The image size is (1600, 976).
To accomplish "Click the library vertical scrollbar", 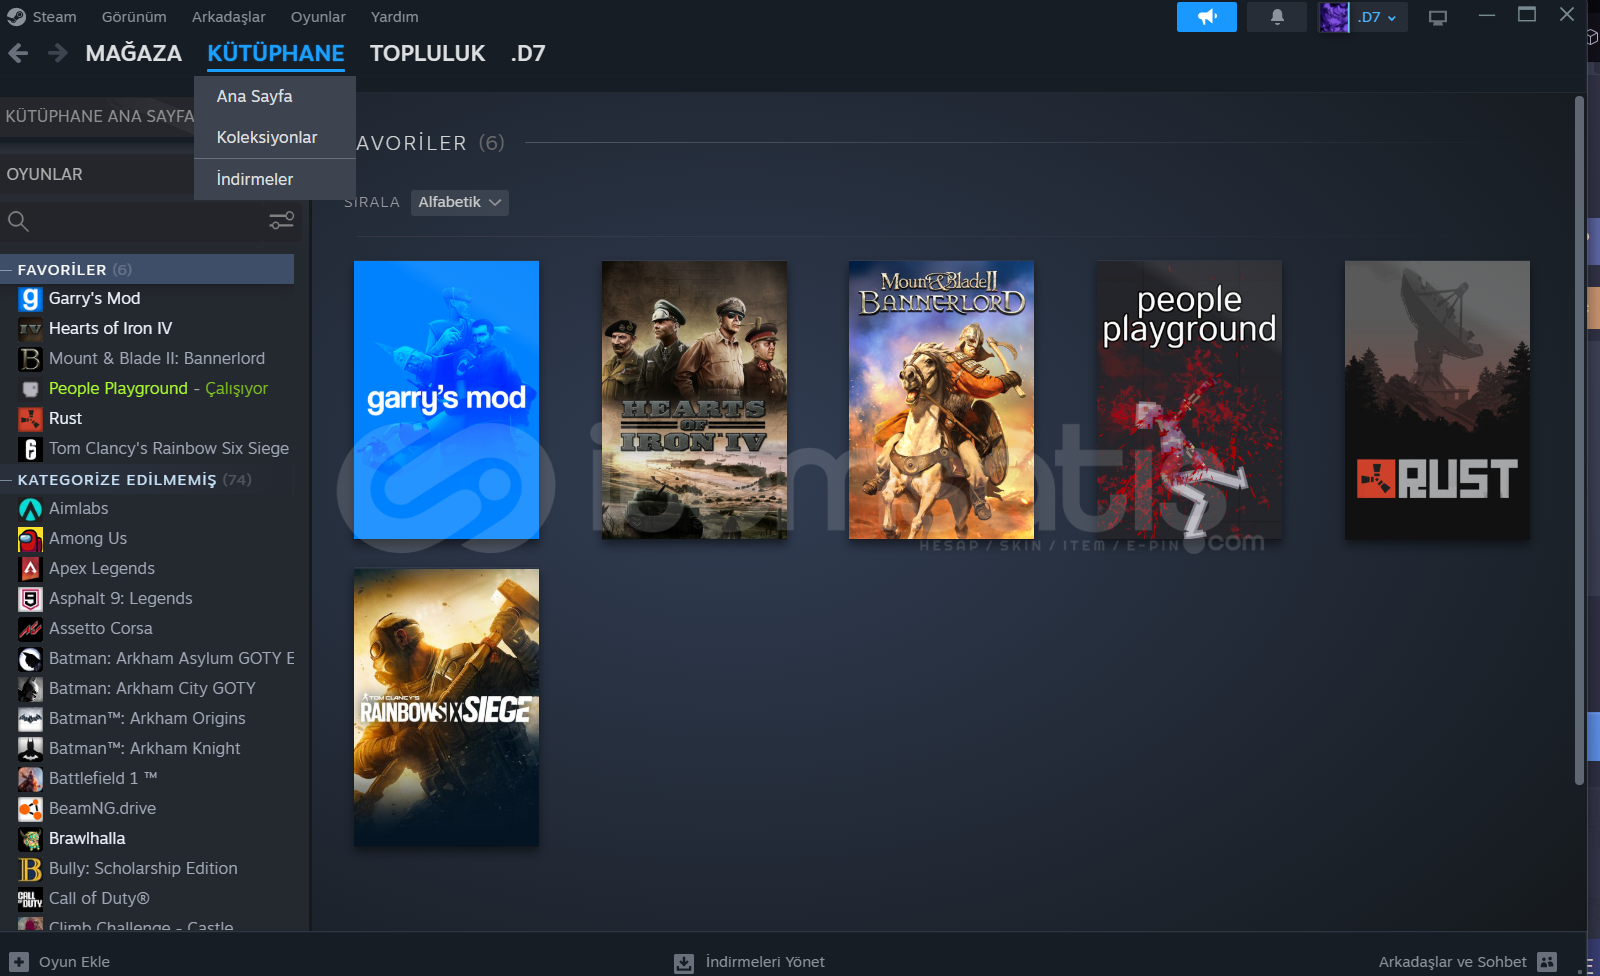I will point(1579,440).
